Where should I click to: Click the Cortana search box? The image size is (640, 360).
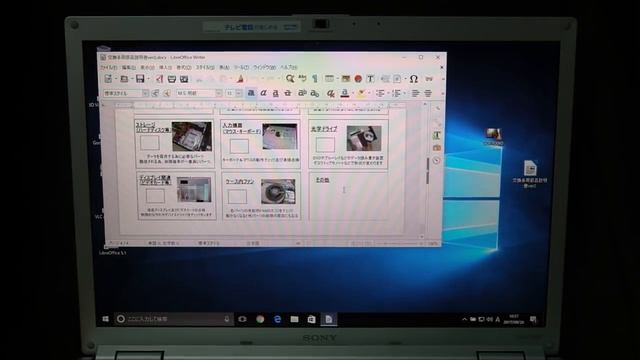point(174,319)
